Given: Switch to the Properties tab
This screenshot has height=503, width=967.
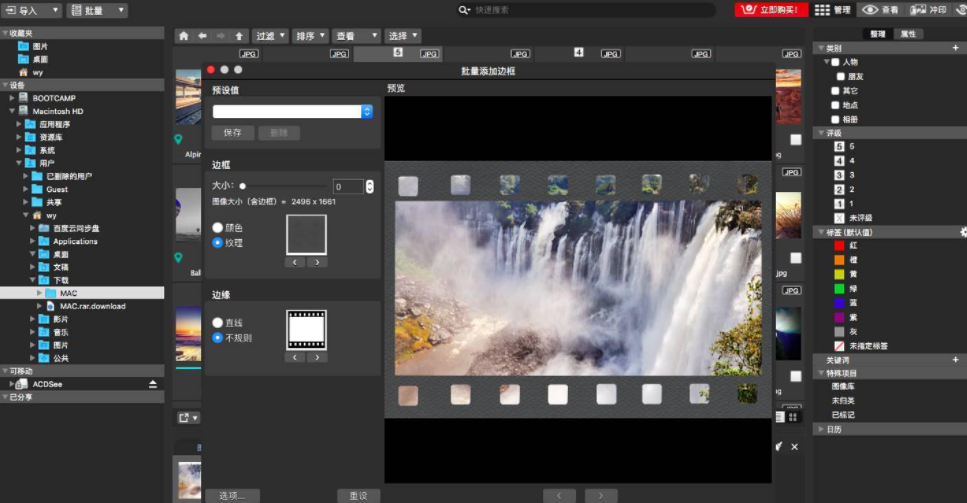Looking at the screenshot, I should point(908,34).
